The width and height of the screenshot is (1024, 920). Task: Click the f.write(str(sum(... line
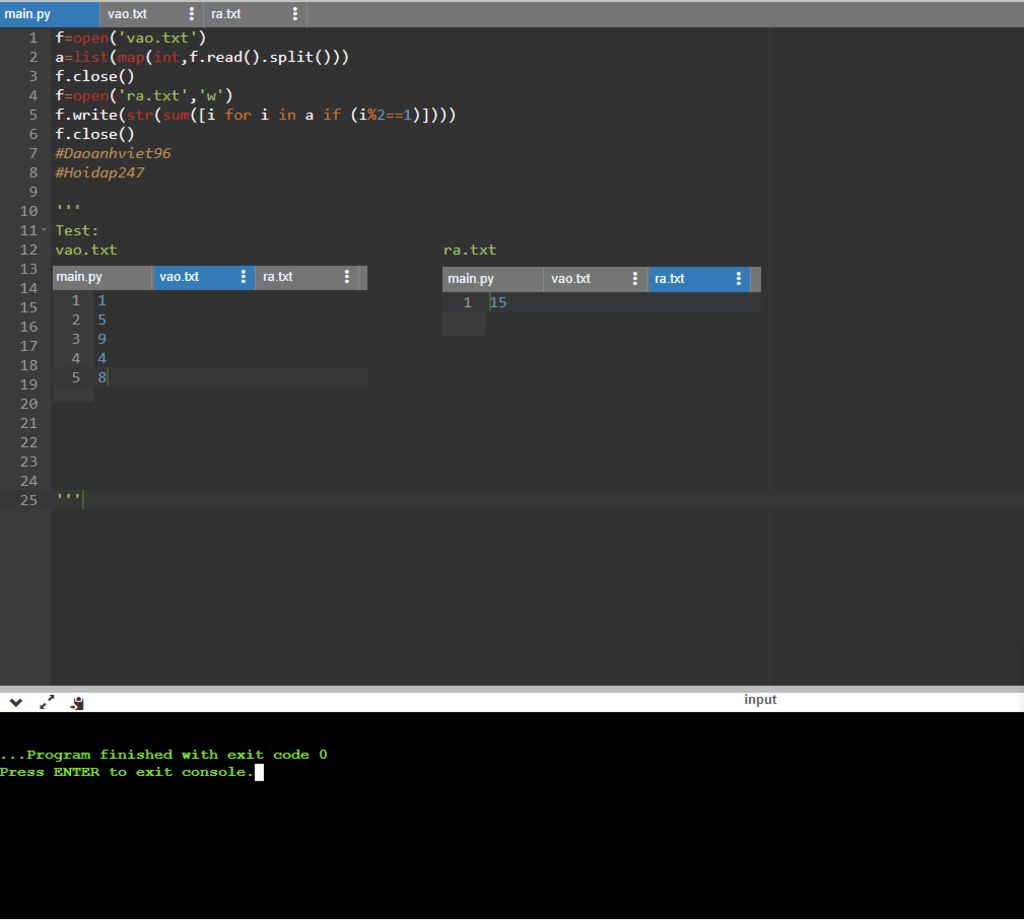click(x=255, y=115)
